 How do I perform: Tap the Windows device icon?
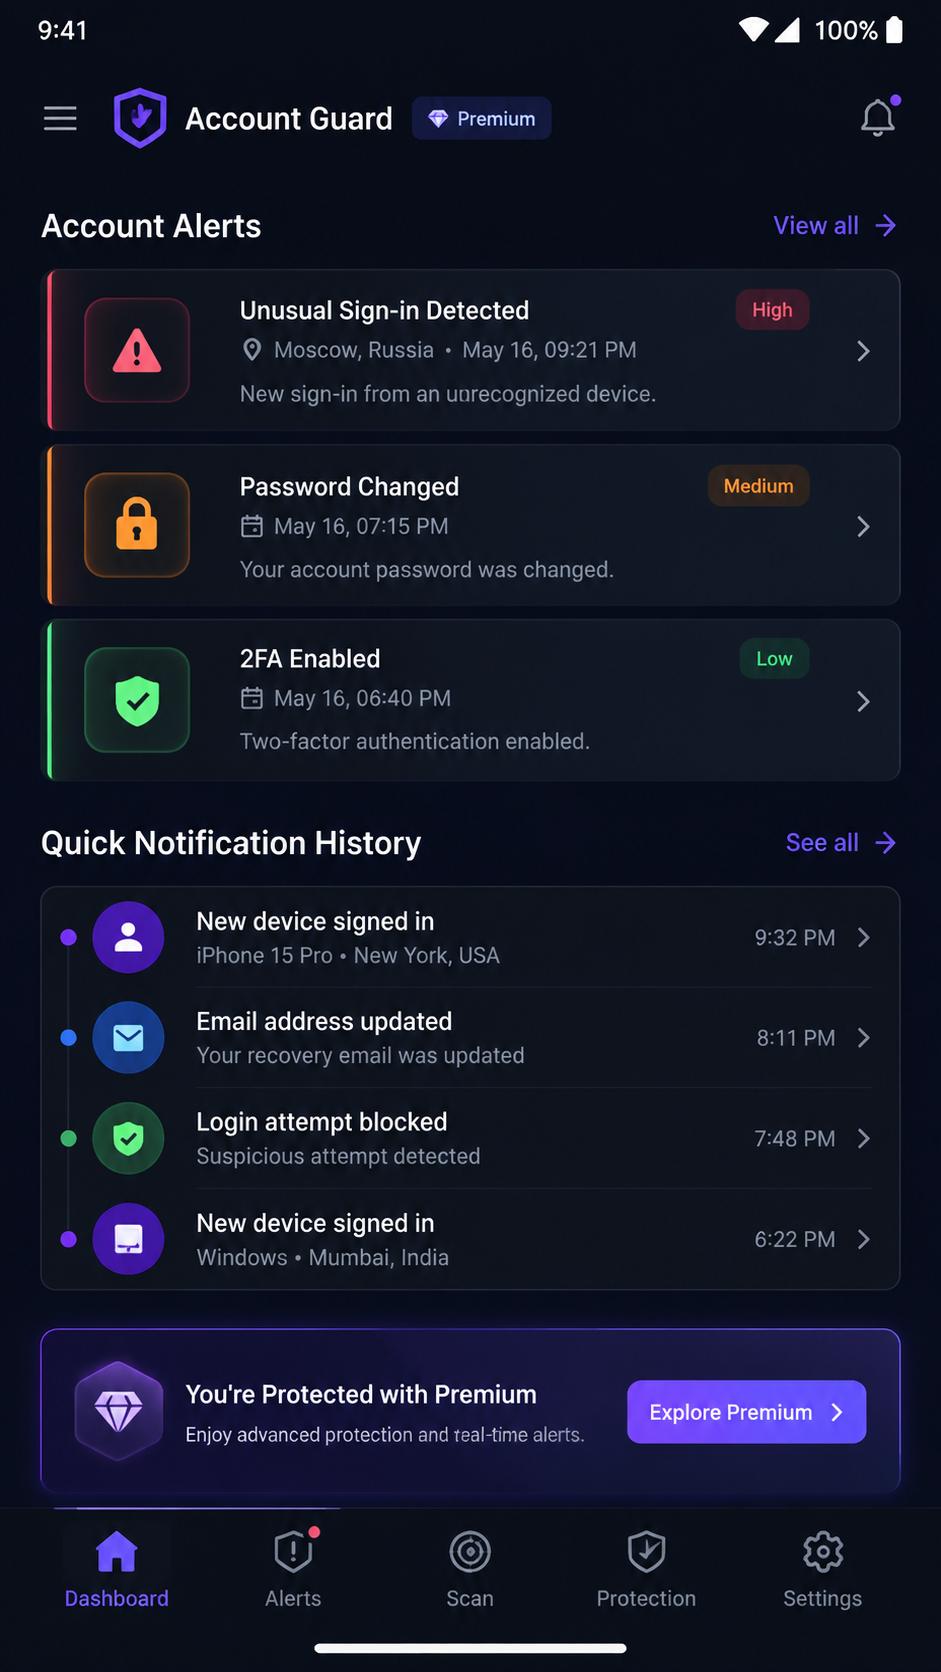point(128,1239)
